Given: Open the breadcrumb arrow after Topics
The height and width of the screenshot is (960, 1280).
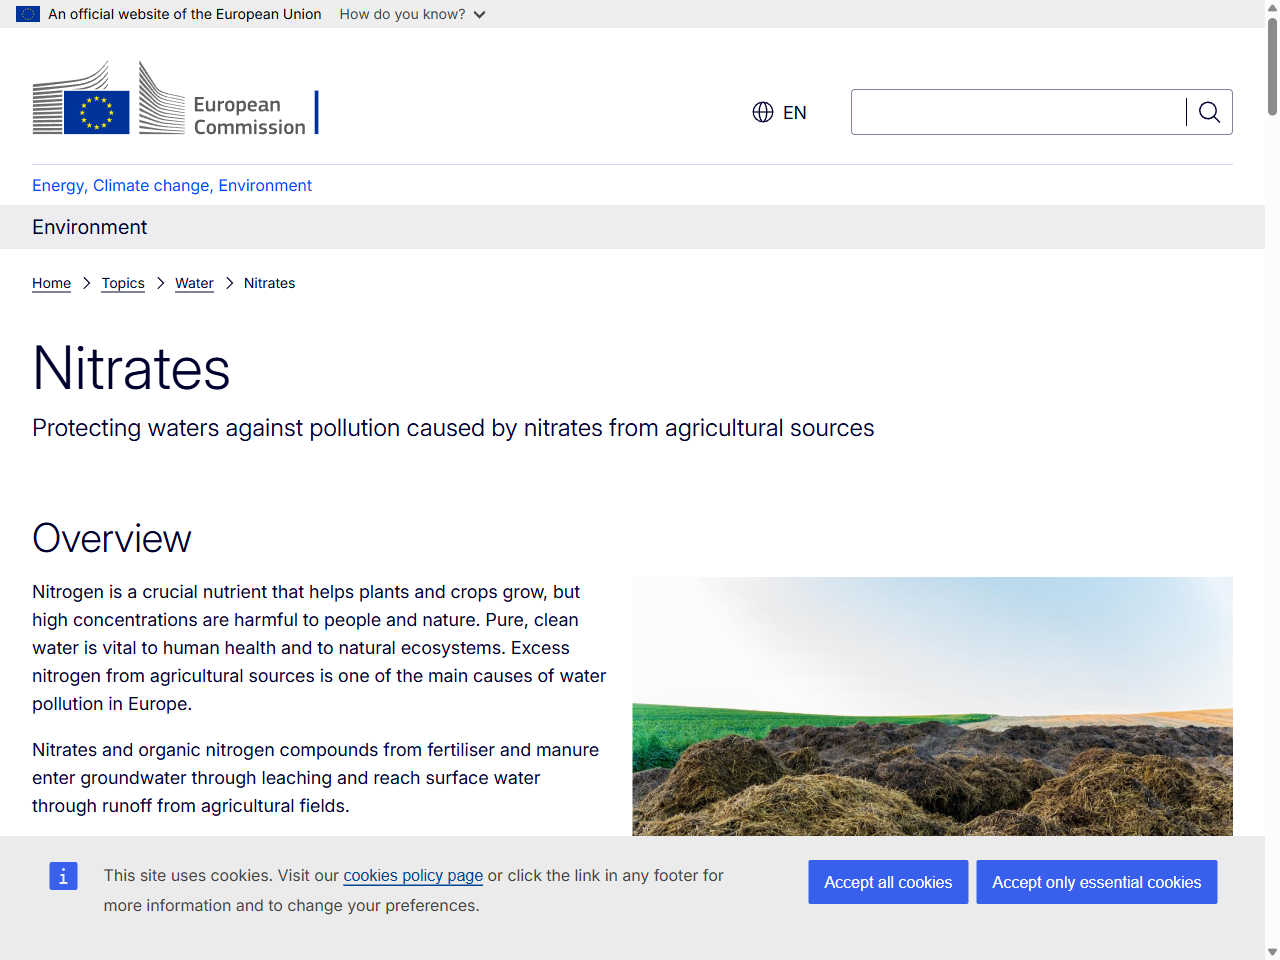Looking at the screenshot, I should tap(159, 283).
